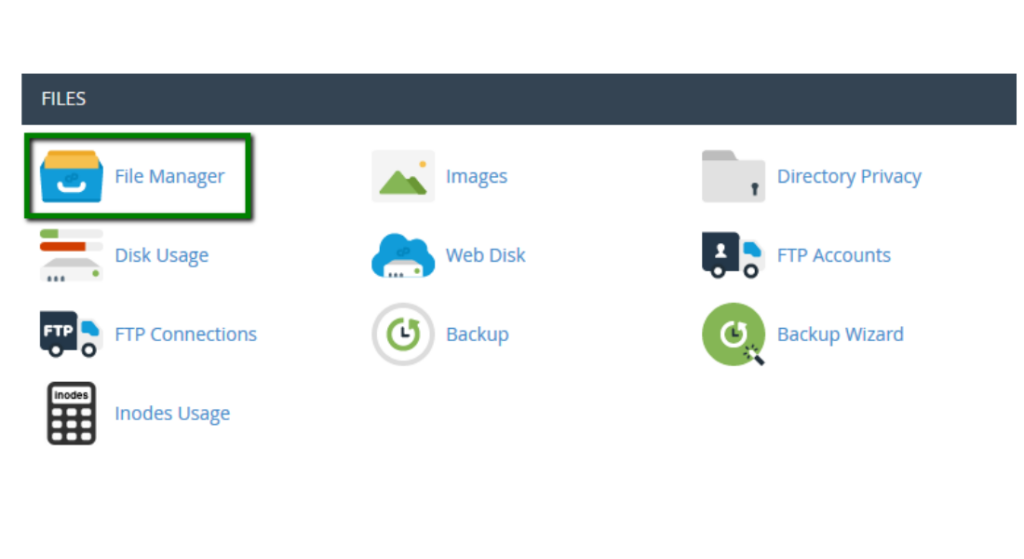Click the green Backup Wizard icon
This screenshot has width=1024, height=559.
(733, 334)
